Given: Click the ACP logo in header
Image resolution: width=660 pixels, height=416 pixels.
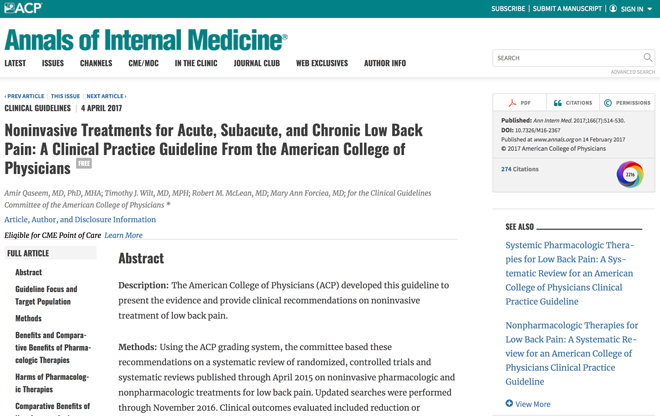Looking at the screenshot, I should [23, 8].
